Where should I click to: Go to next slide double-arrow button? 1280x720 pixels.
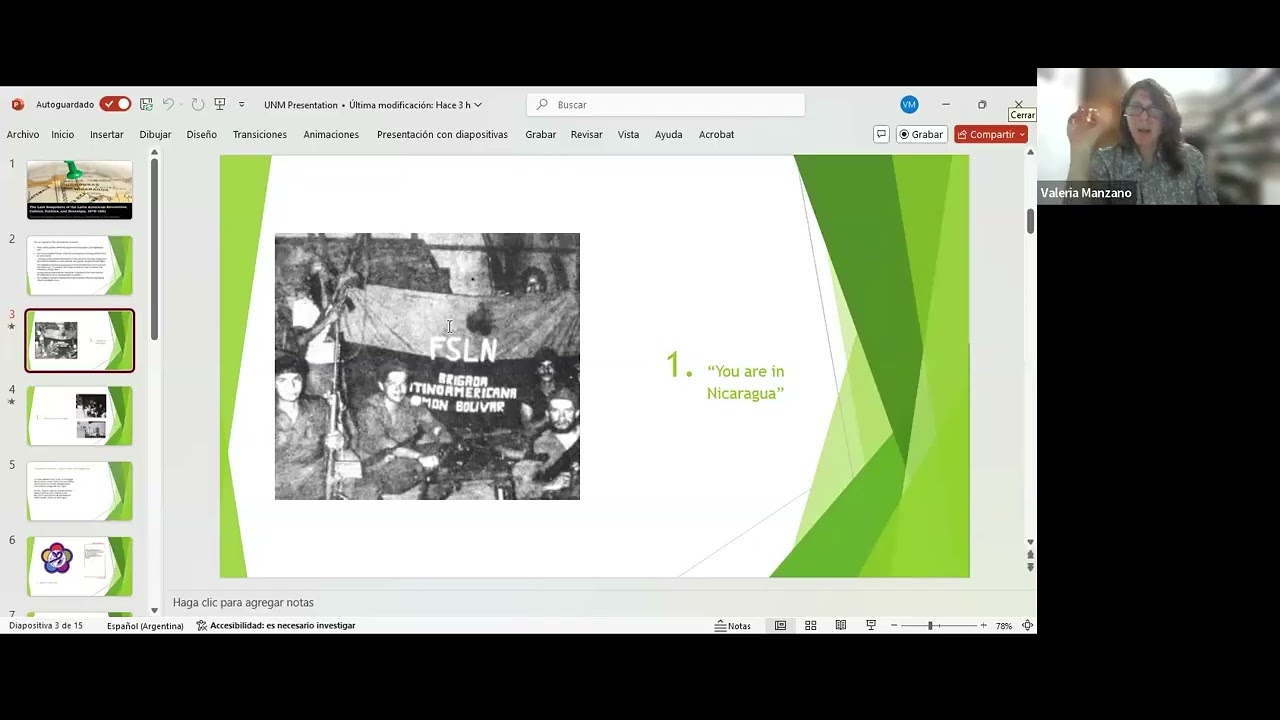pyautogui.click(x=1030, y=567)
